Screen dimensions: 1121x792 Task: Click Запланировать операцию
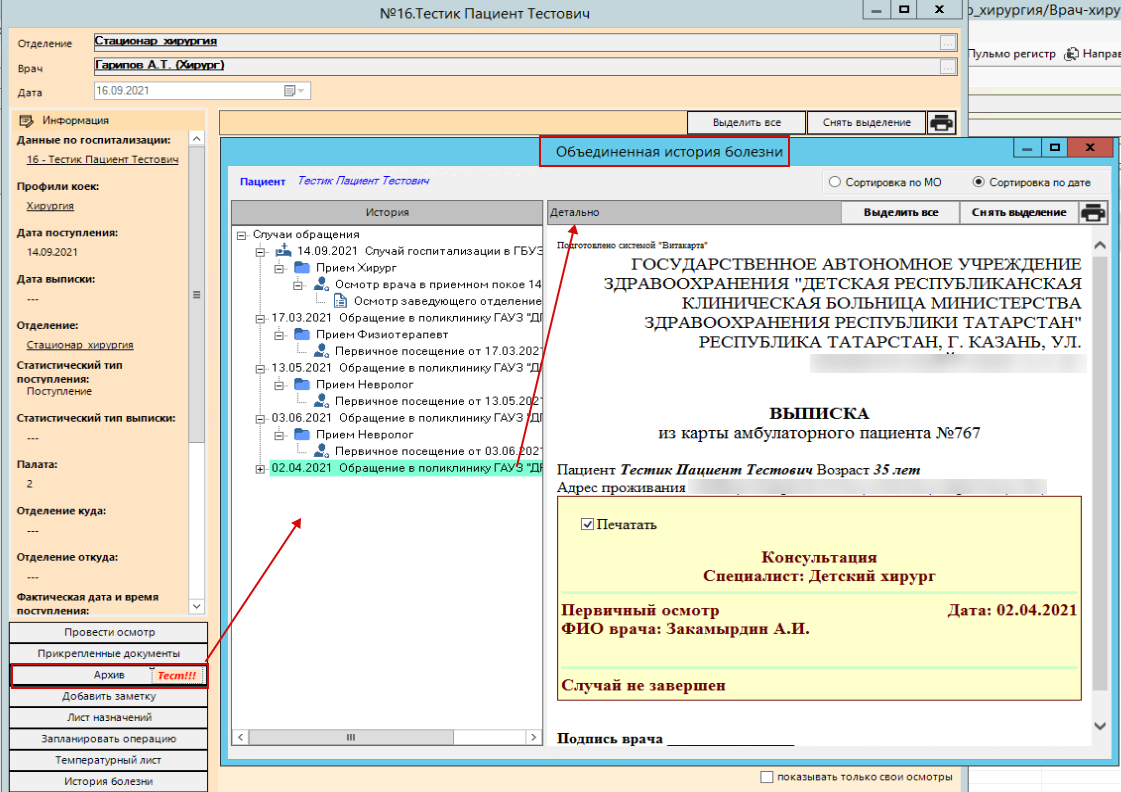click(109, 739)
